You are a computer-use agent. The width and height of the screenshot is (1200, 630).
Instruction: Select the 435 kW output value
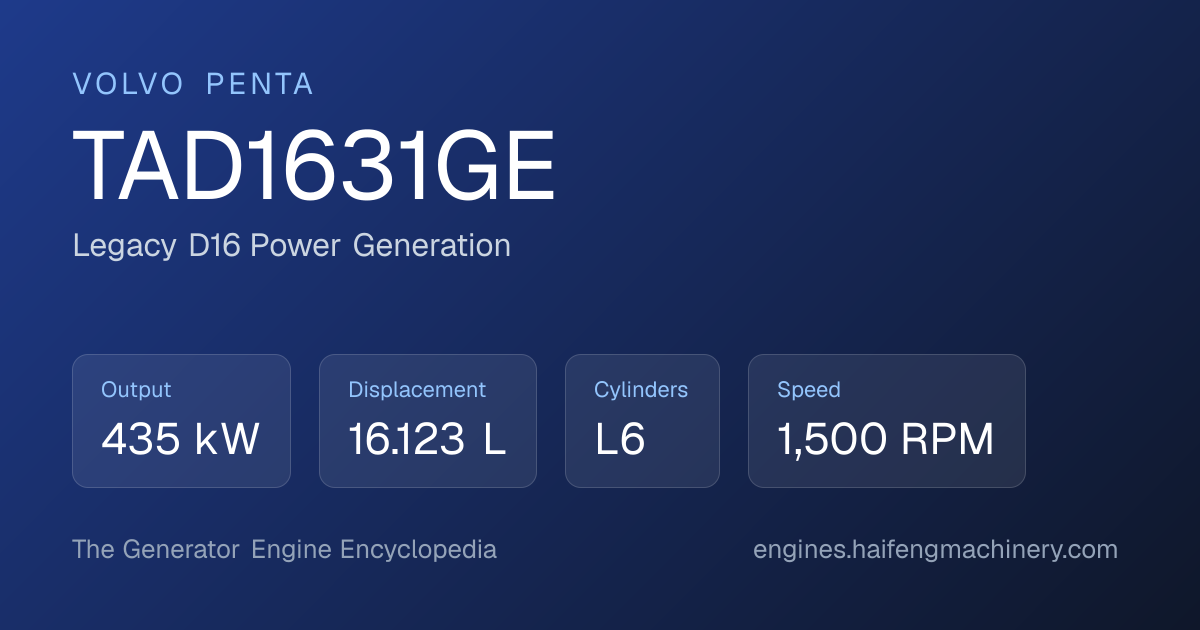pos(180,440)
